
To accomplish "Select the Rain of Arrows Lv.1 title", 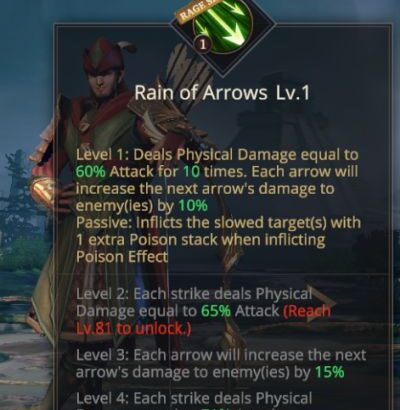I will click(222, 93).
